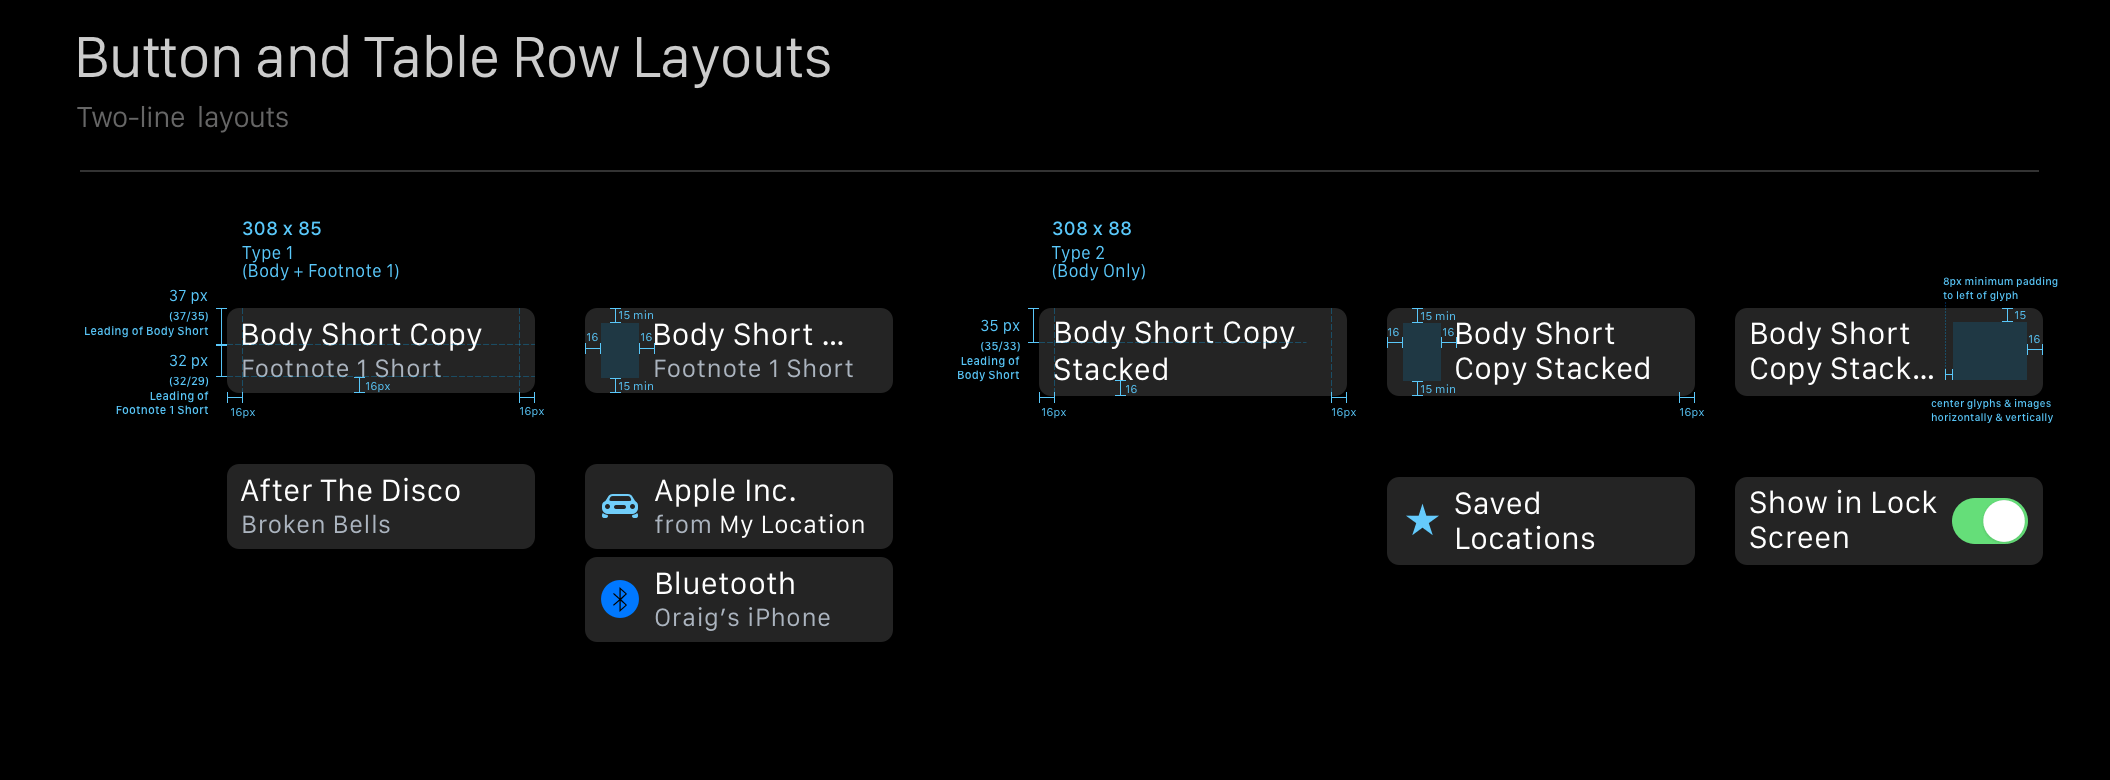The width and height of the screenshot is (2110, 780).
Task: Click the 308 x 85 dimension label
Action: point(281,228)
